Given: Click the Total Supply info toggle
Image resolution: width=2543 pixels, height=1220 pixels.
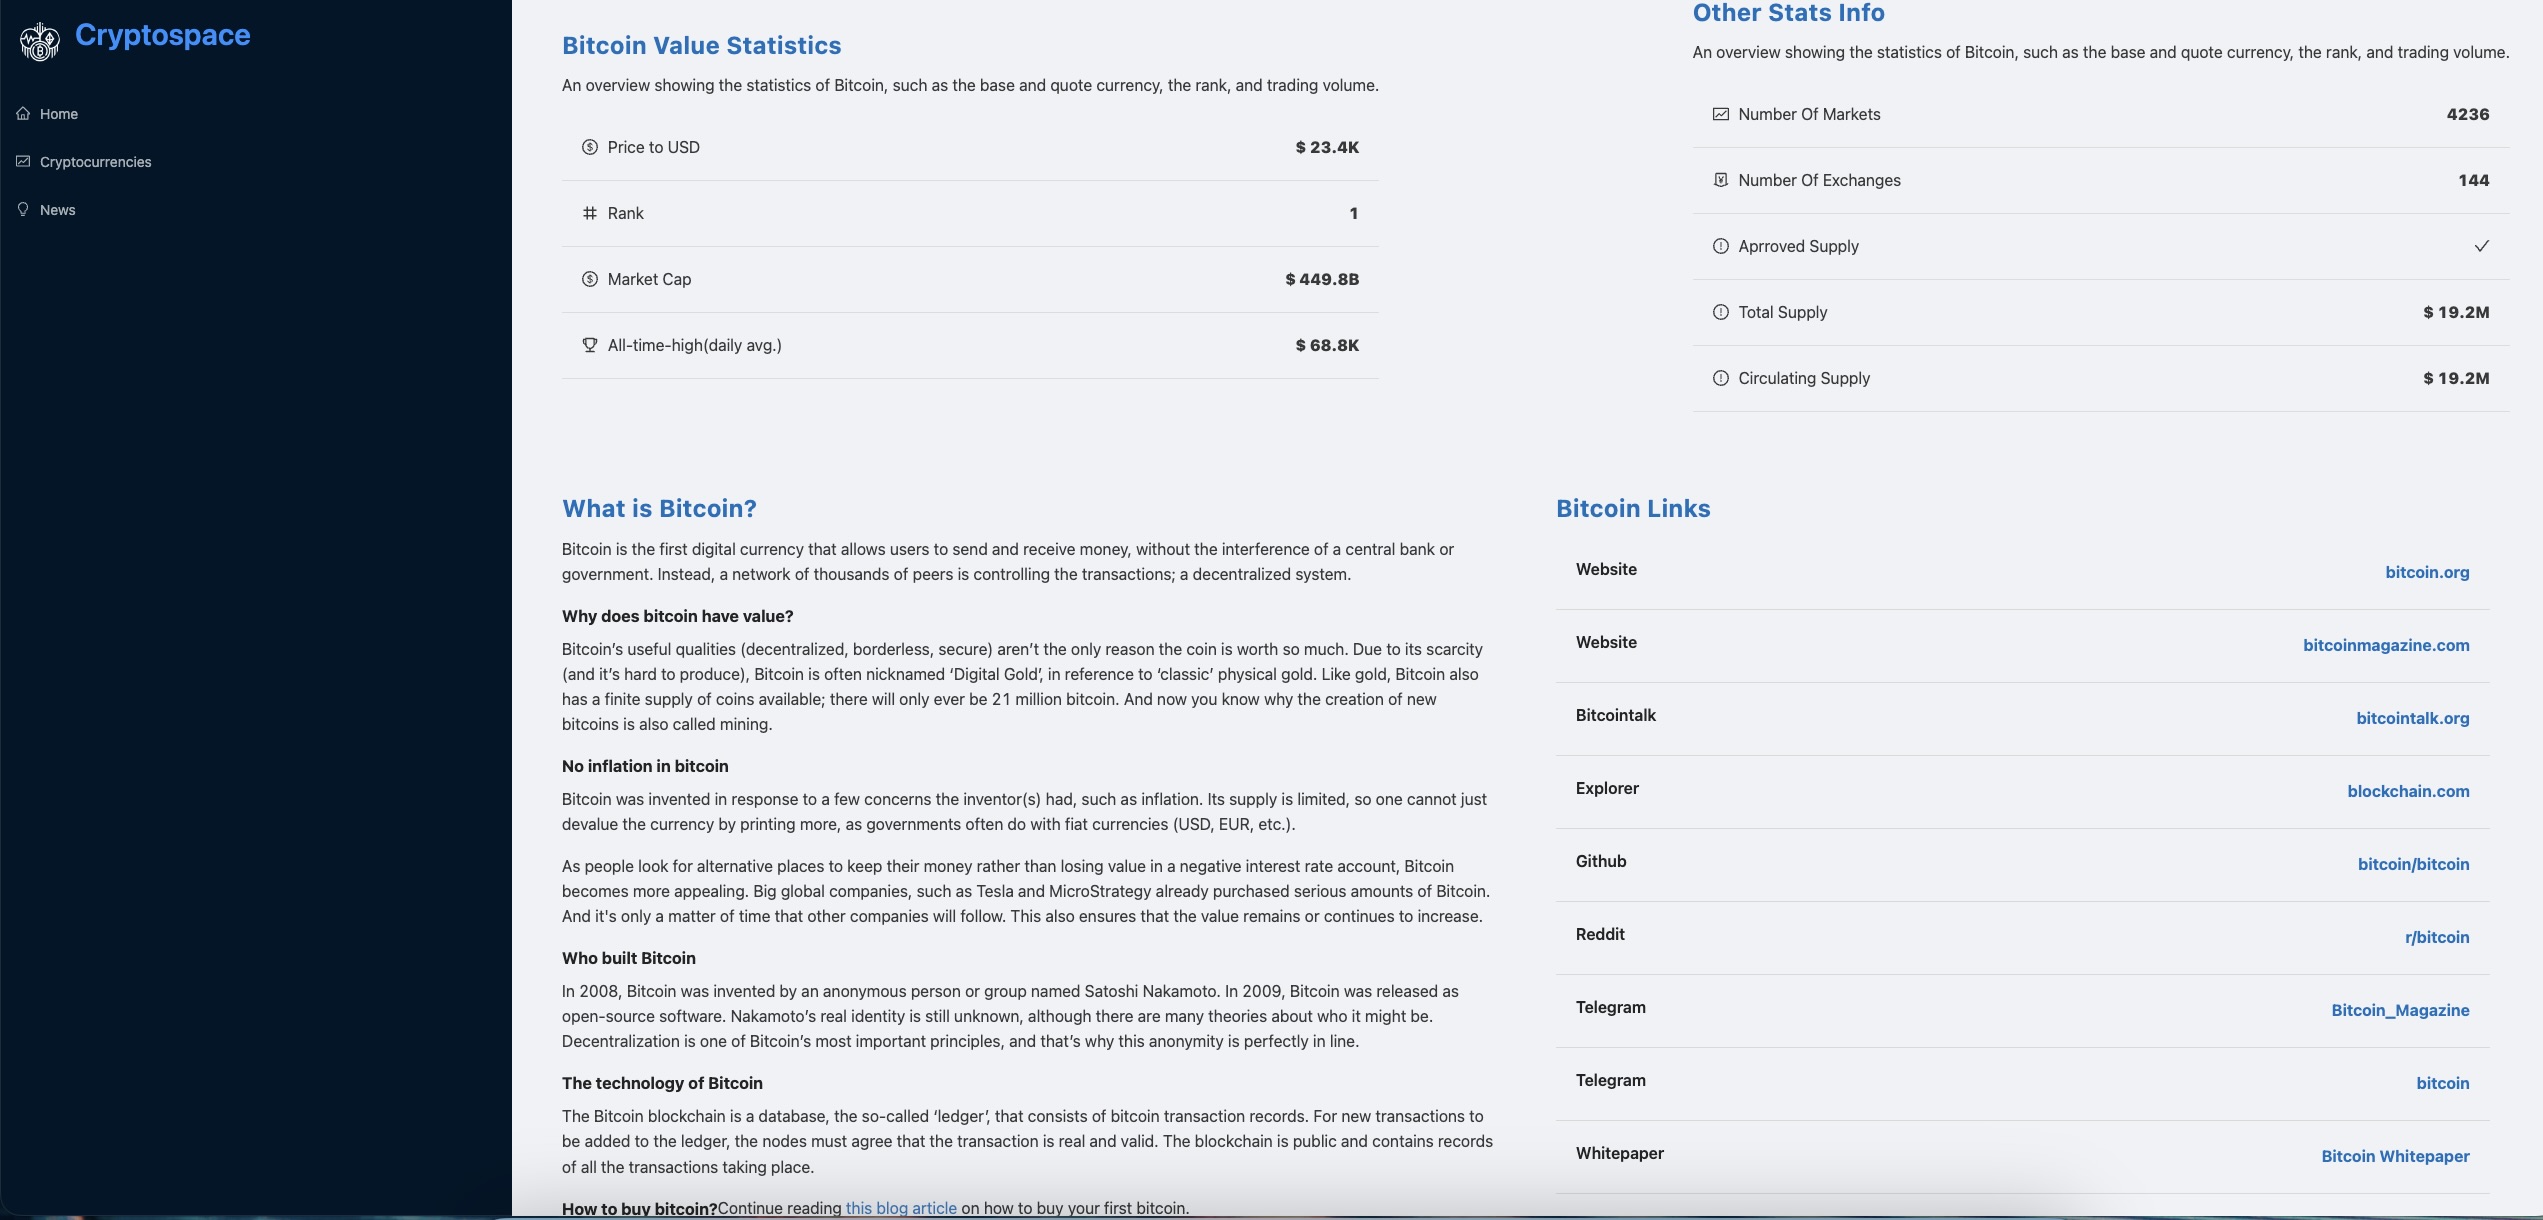Looking at the screenshot, I should 1721,313.
